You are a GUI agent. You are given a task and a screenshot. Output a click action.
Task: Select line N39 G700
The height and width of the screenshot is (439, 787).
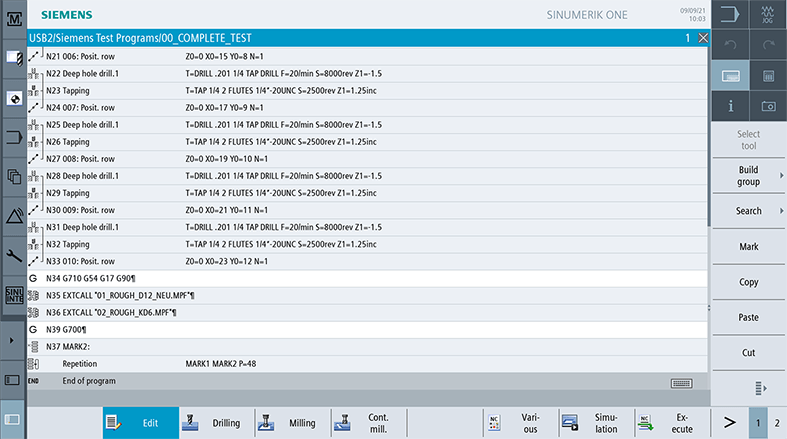click(x=367, y=330)
